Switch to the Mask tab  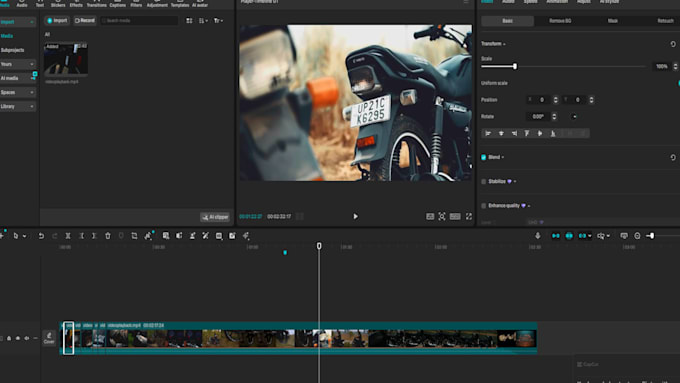612,21
